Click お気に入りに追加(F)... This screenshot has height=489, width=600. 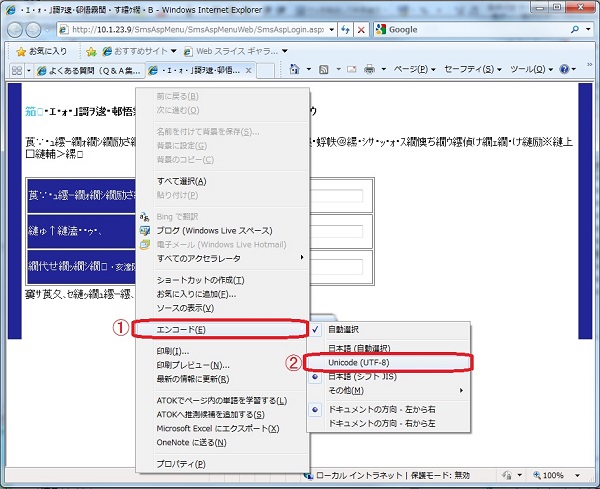click(222, 294)
